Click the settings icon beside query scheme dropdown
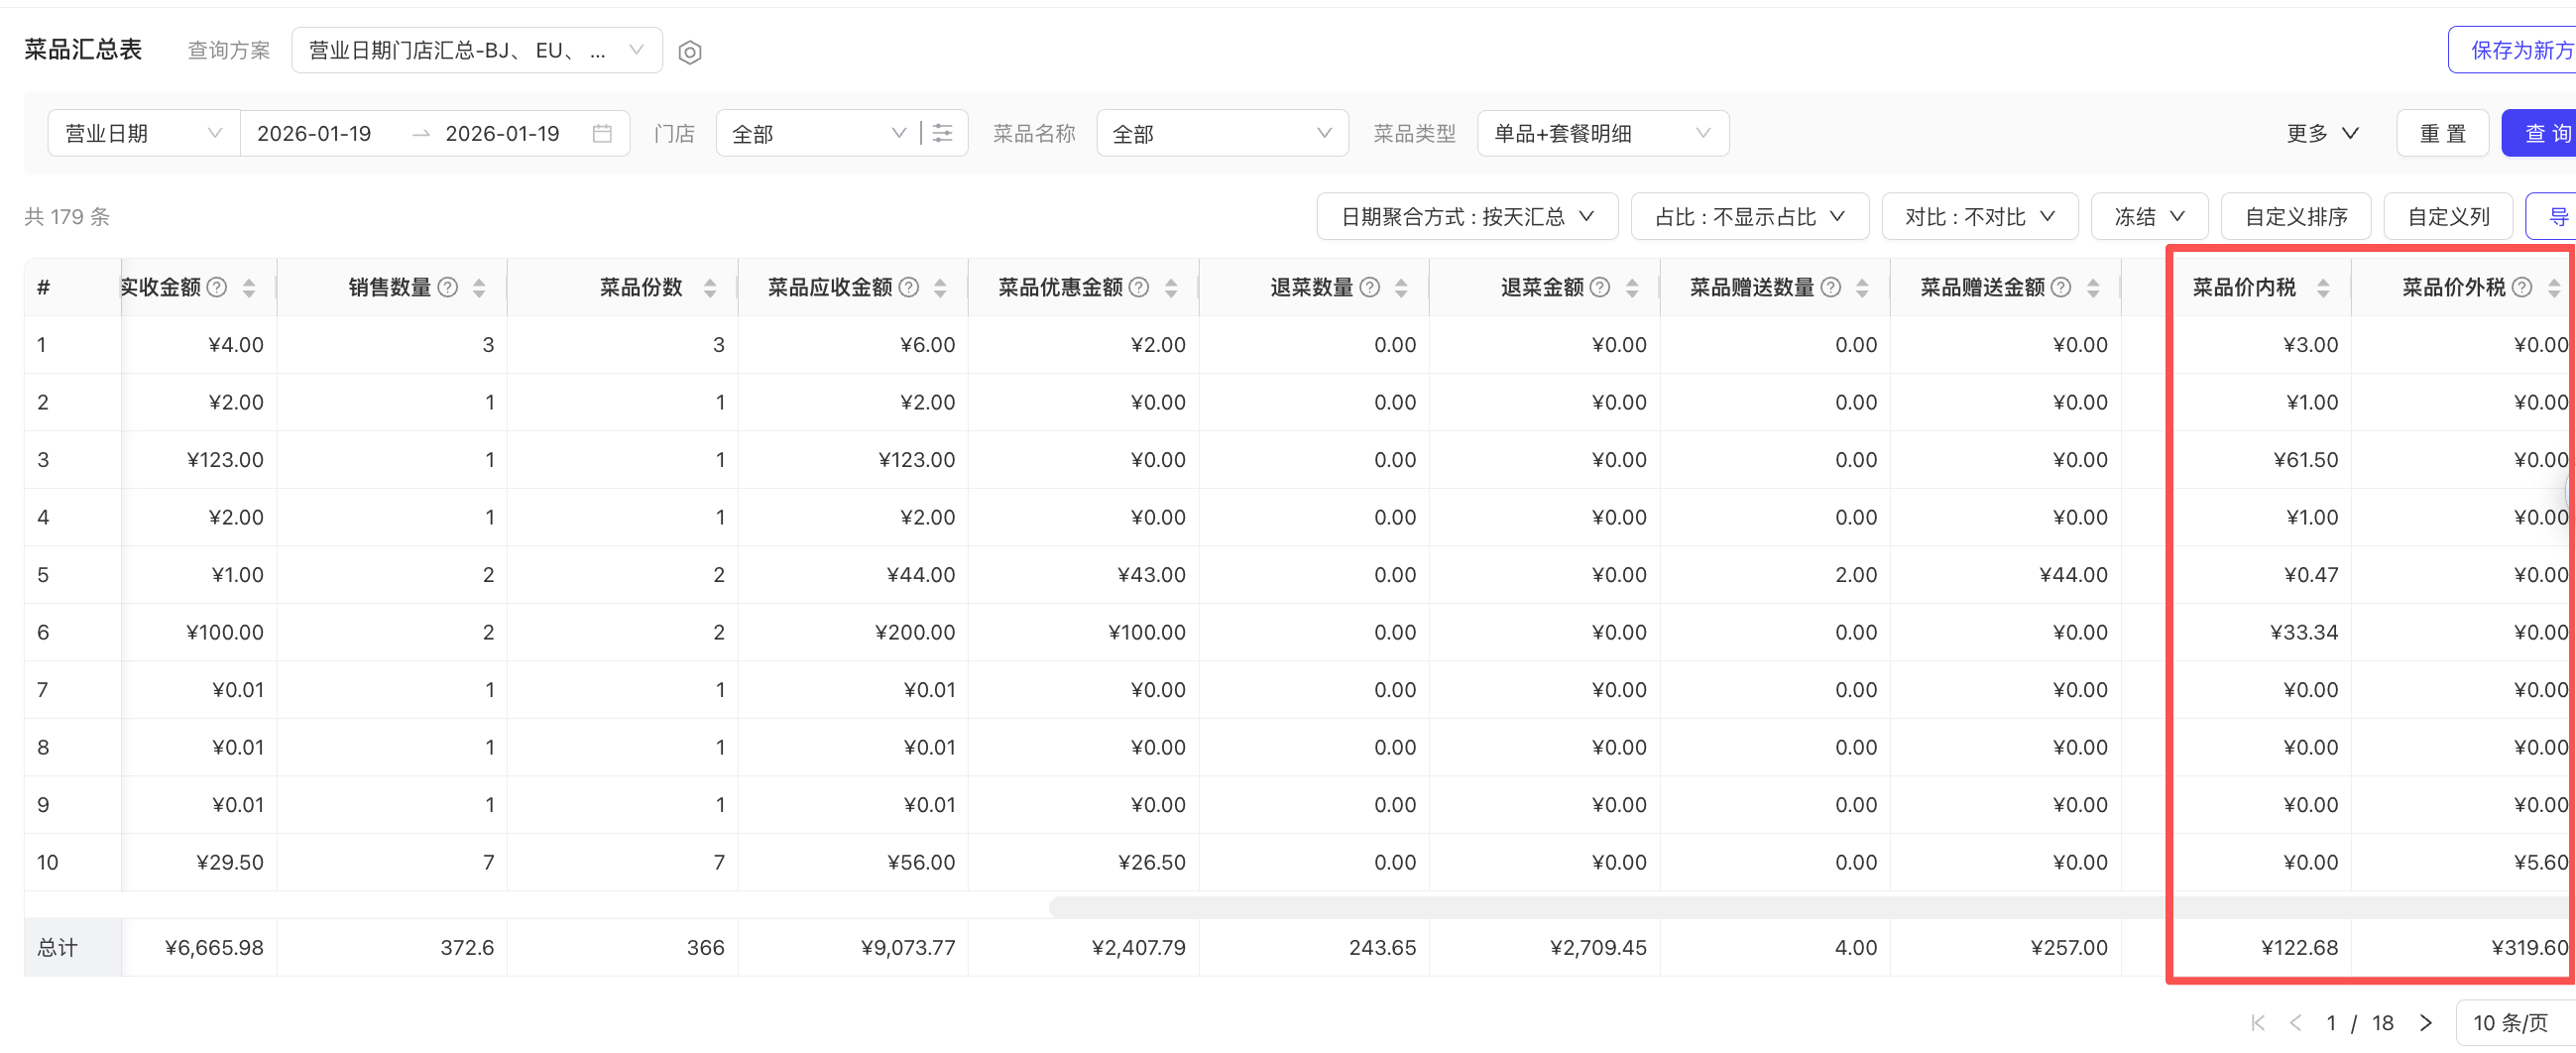This screenshot has width=2576, height=1053. pyautogui.click(x=689, y=52)
